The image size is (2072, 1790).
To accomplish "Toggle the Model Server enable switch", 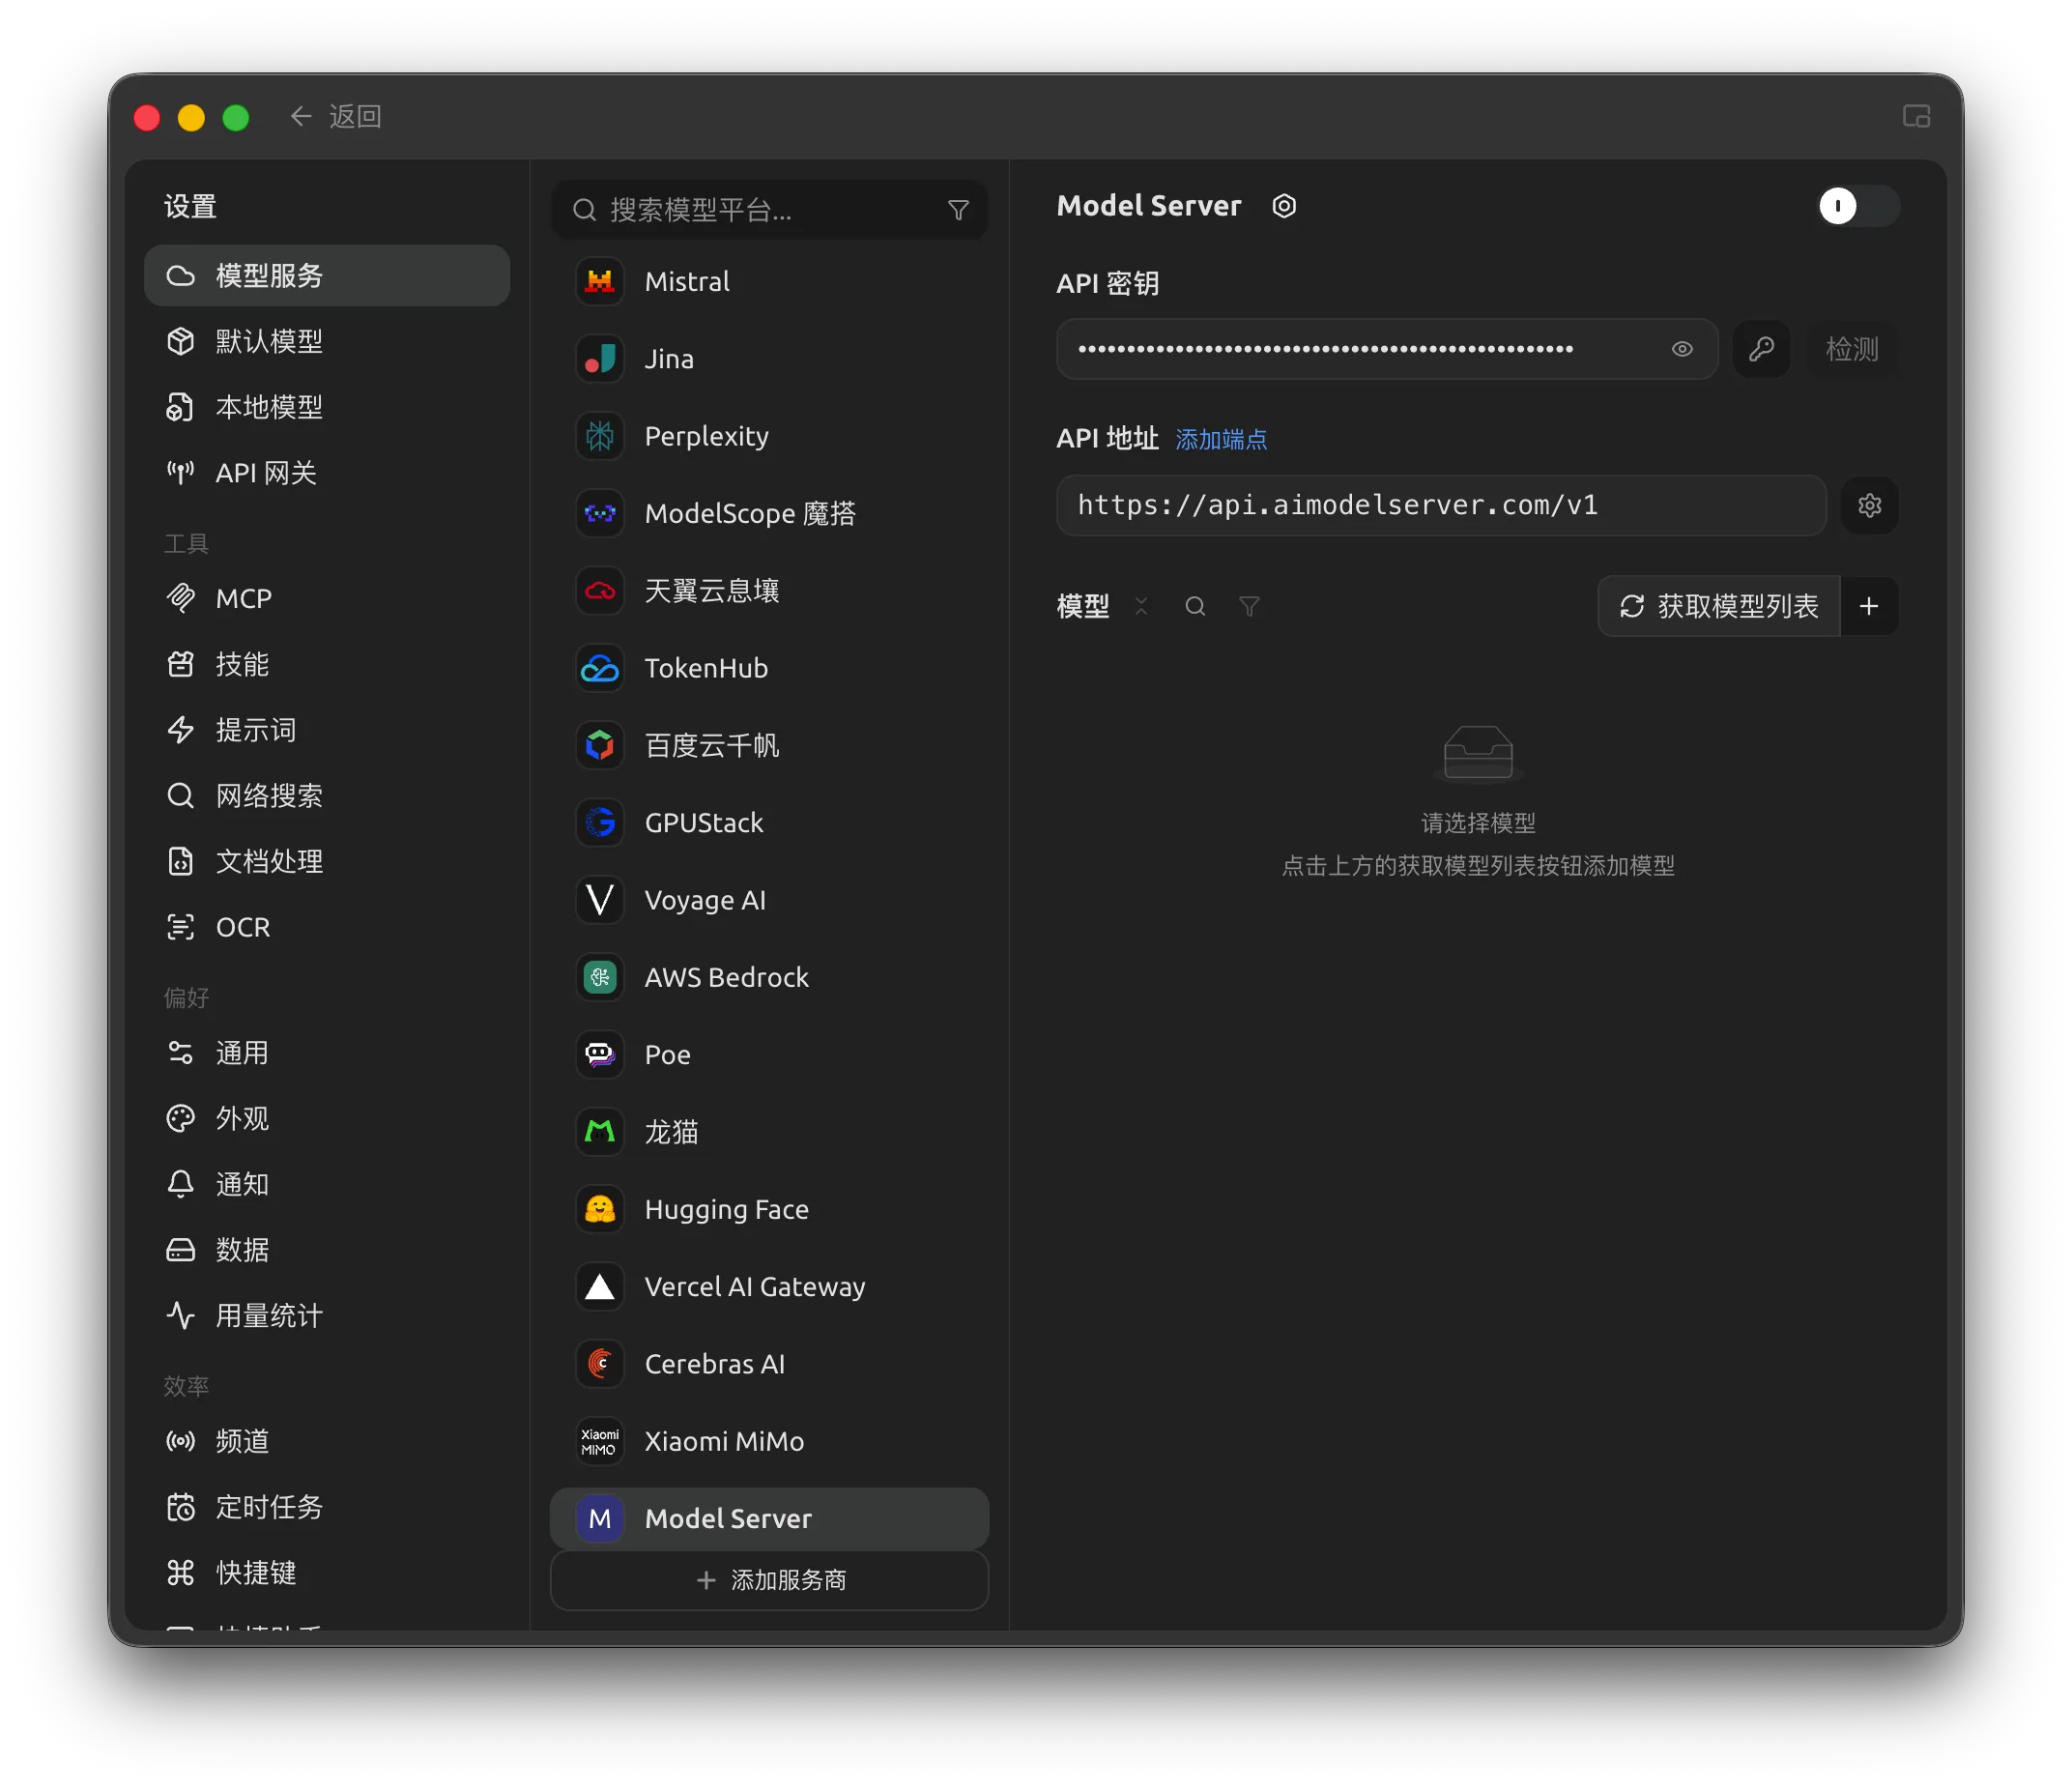I will tap(1857, 206).
